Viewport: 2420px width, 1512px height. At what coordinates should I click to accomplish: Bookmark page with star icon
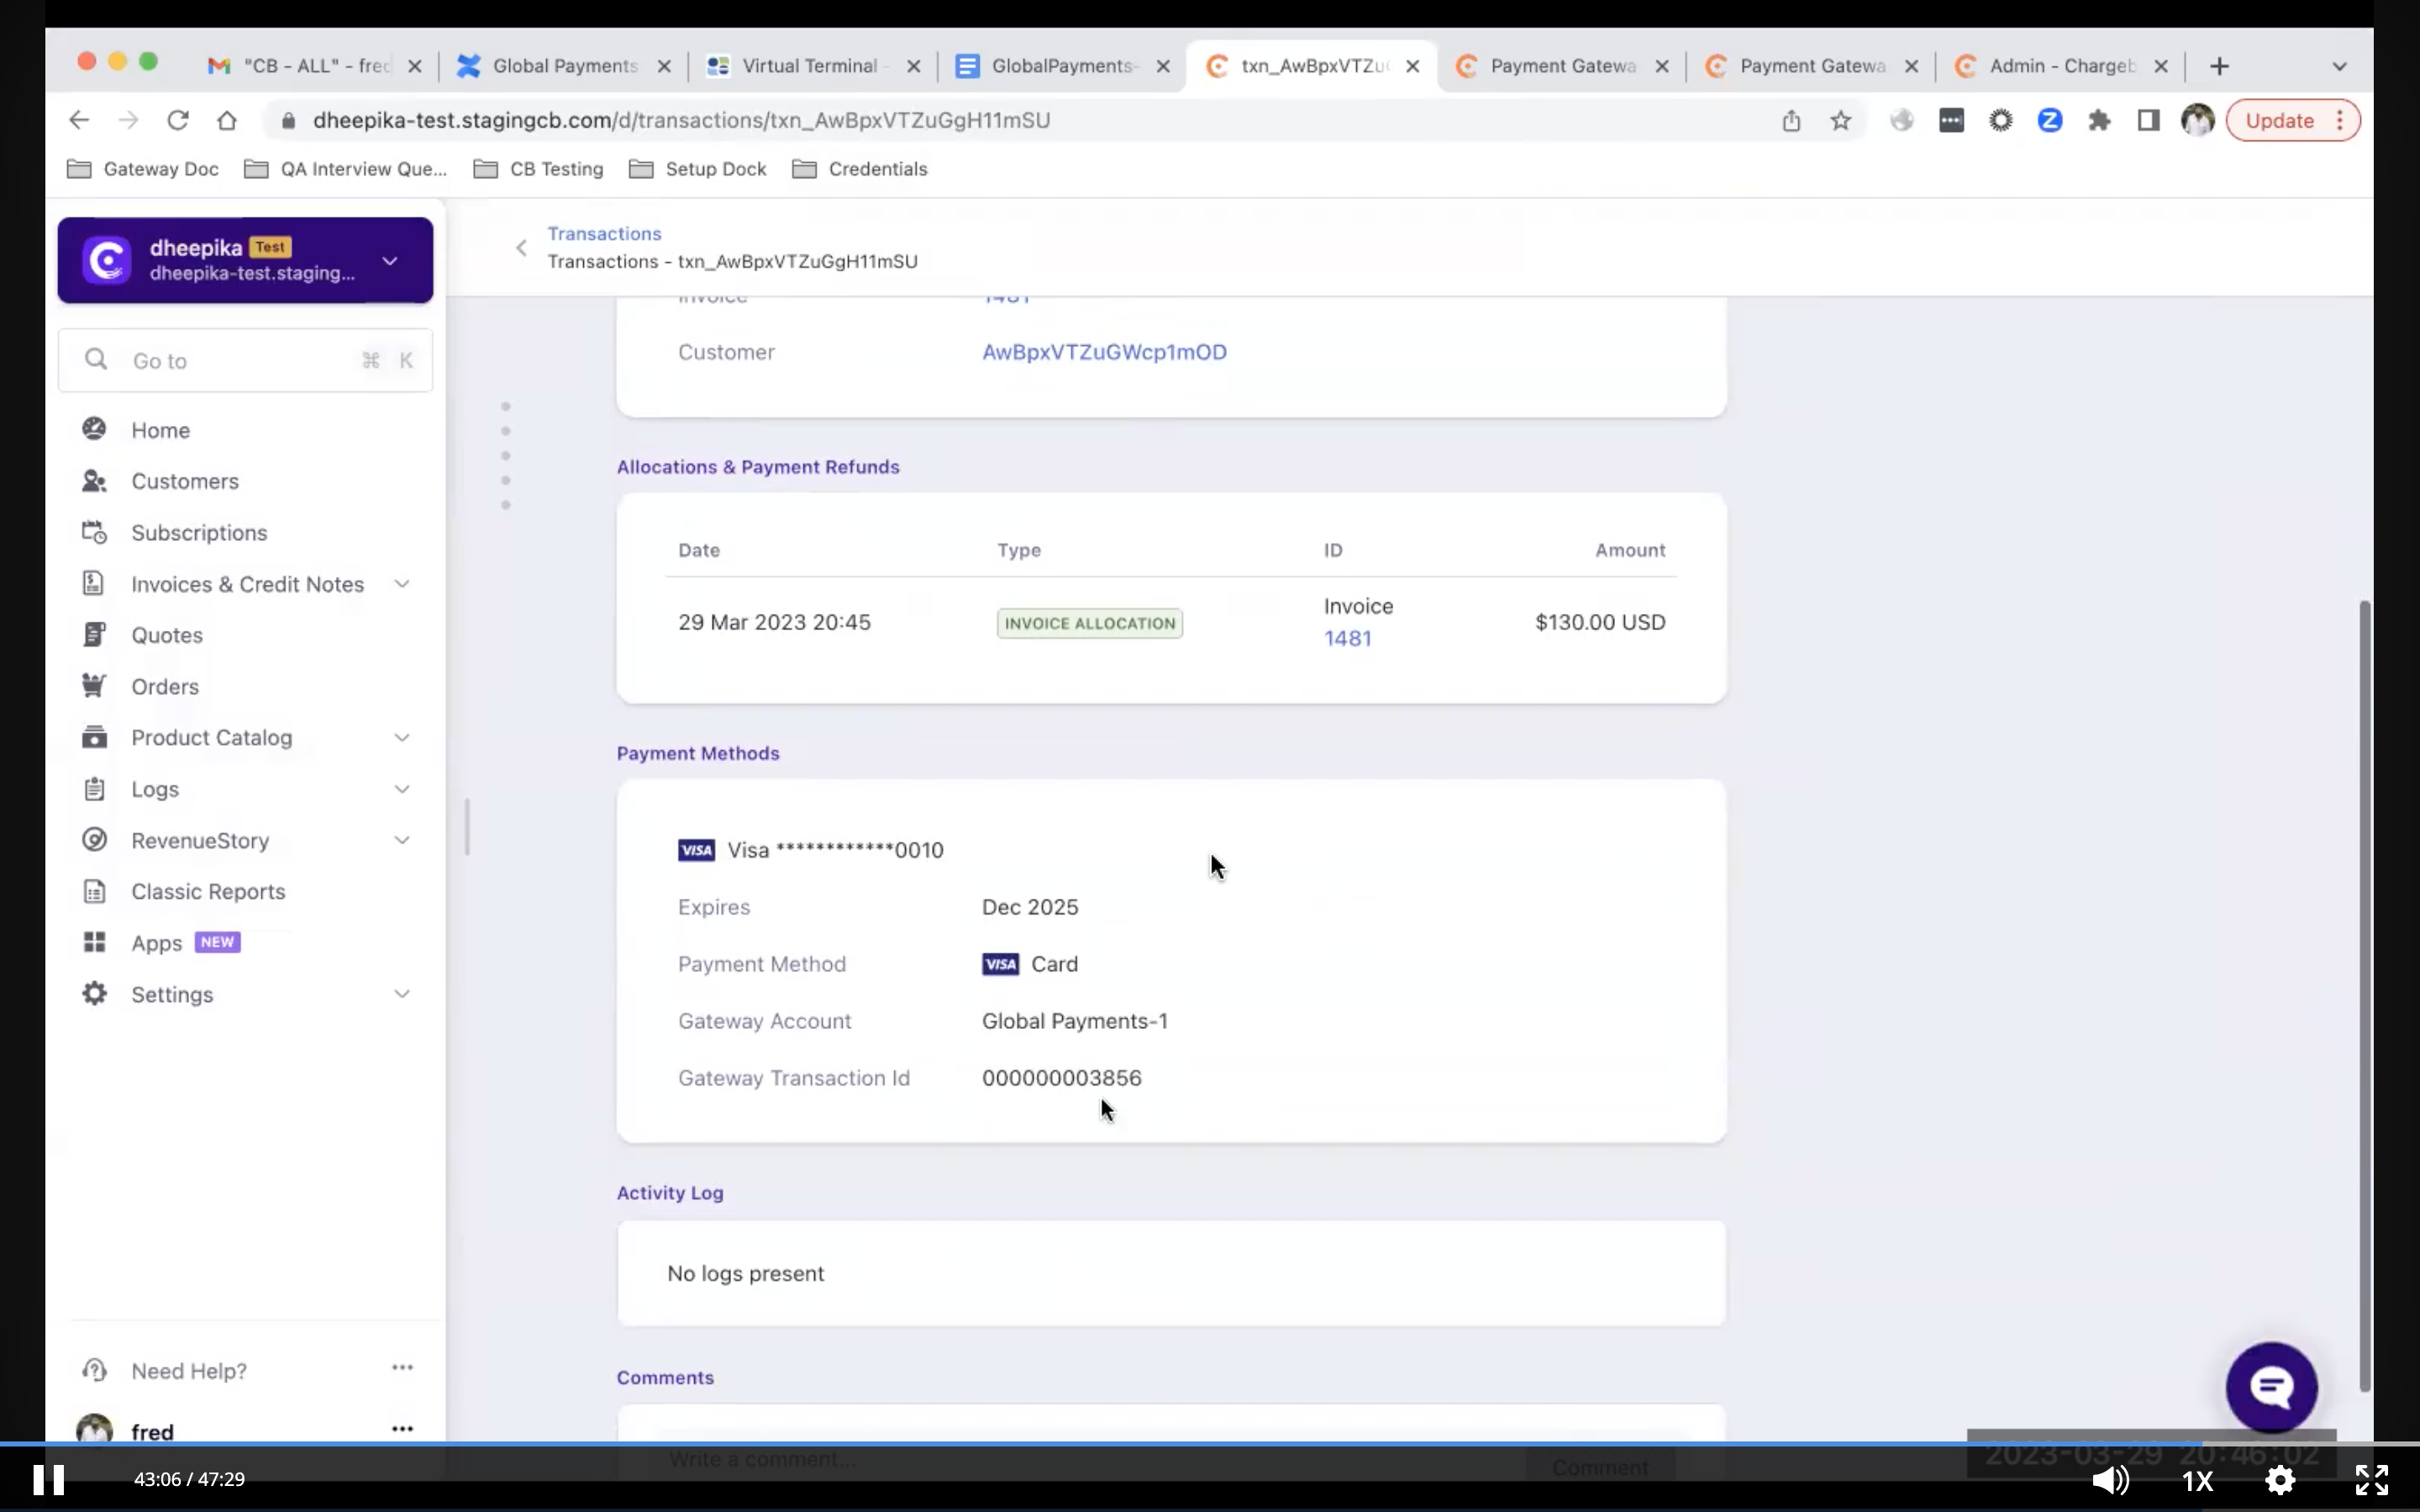(x=1840, y=121)
